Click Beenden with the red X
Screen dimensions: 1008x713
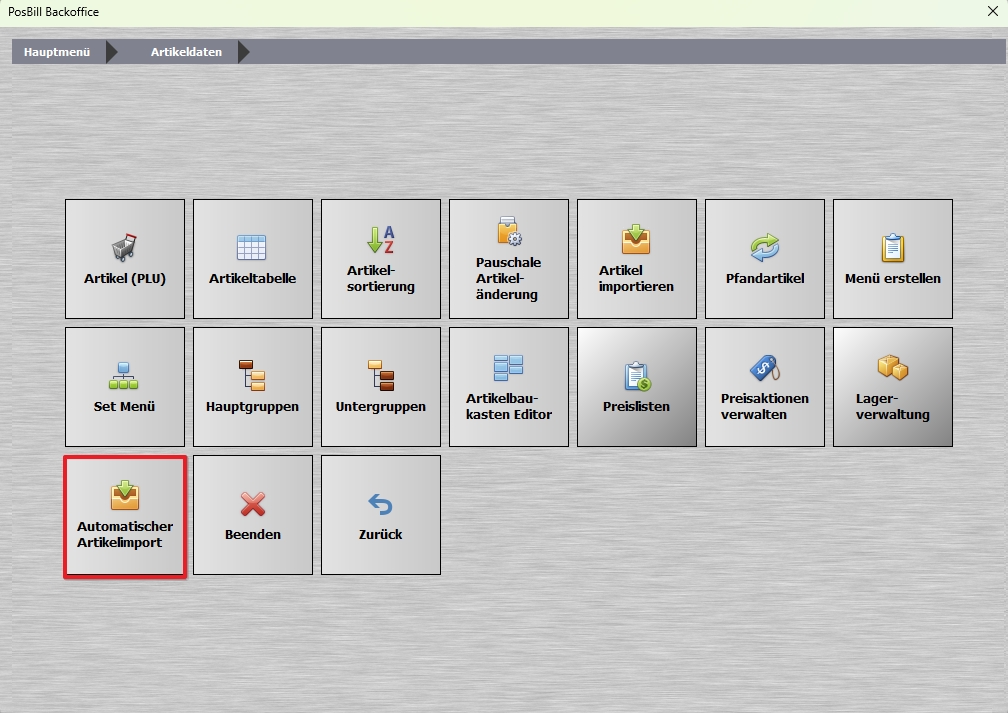[253, 514]
